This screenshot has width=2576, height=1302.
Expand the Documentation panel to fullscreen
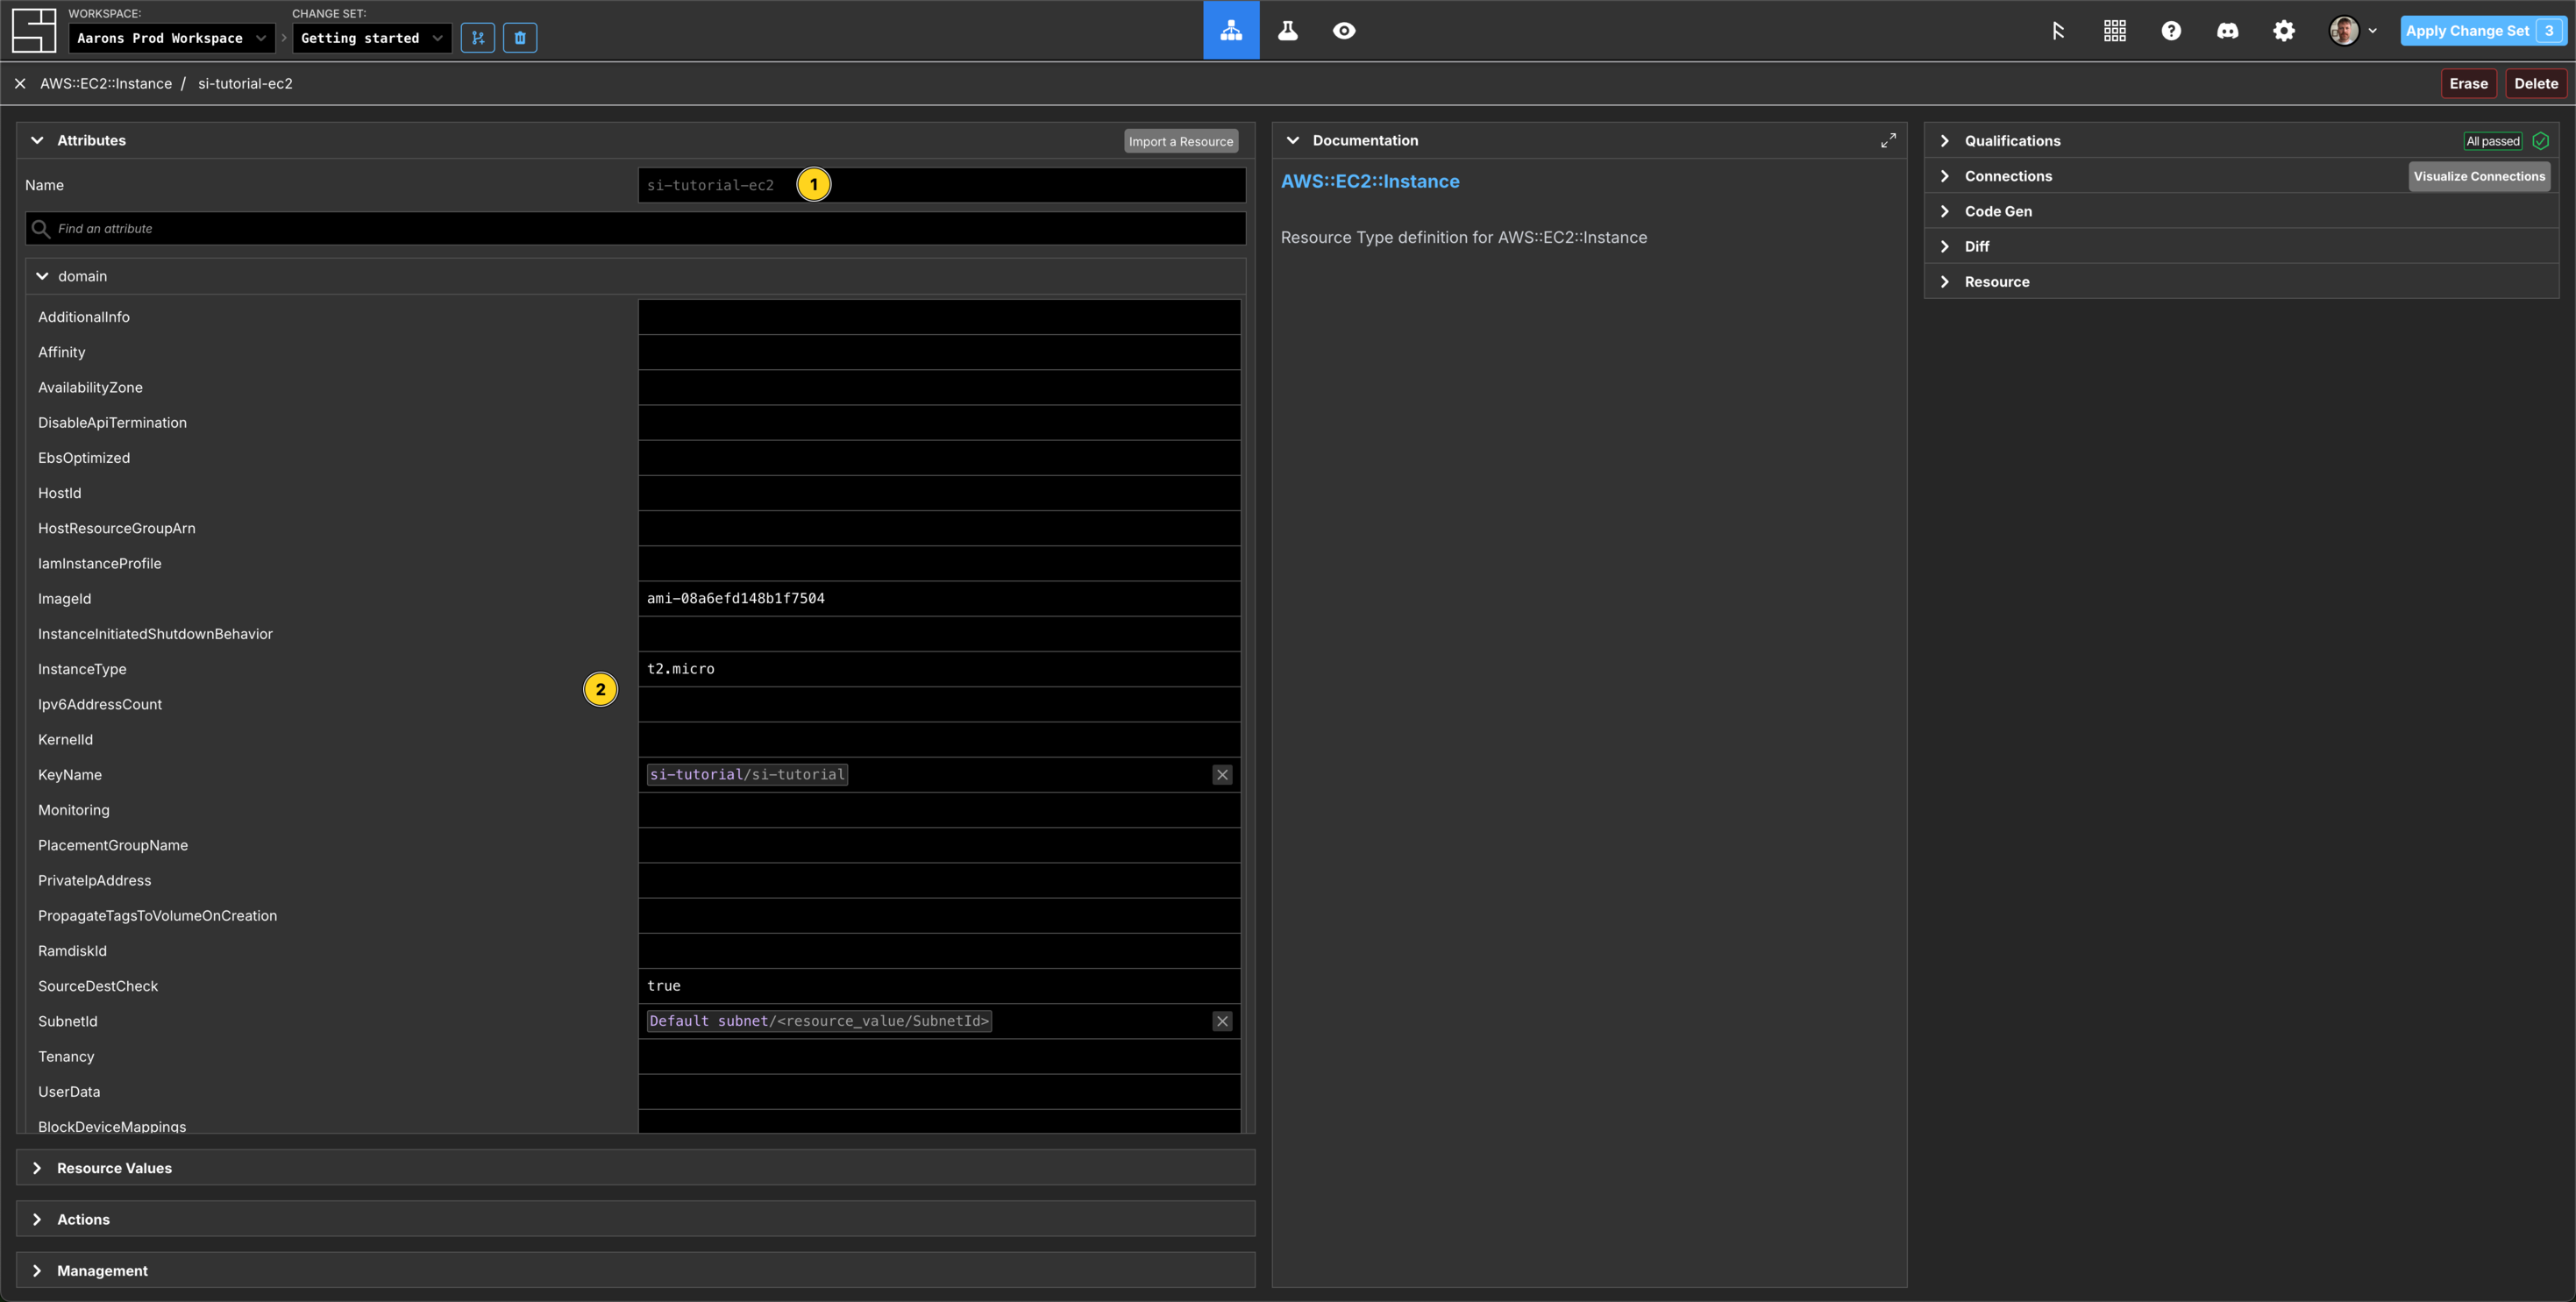(1888, 141)
